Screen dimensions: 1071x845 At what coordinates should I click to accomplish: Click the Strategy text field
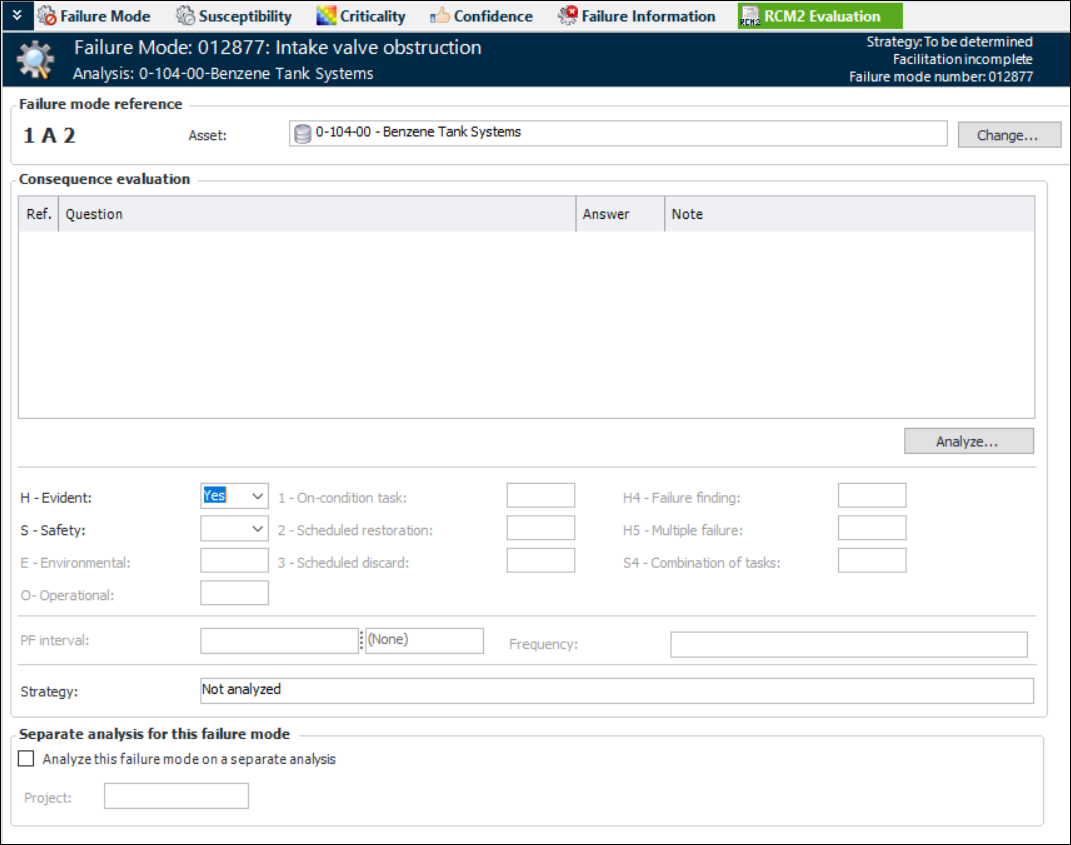point(616,690)
